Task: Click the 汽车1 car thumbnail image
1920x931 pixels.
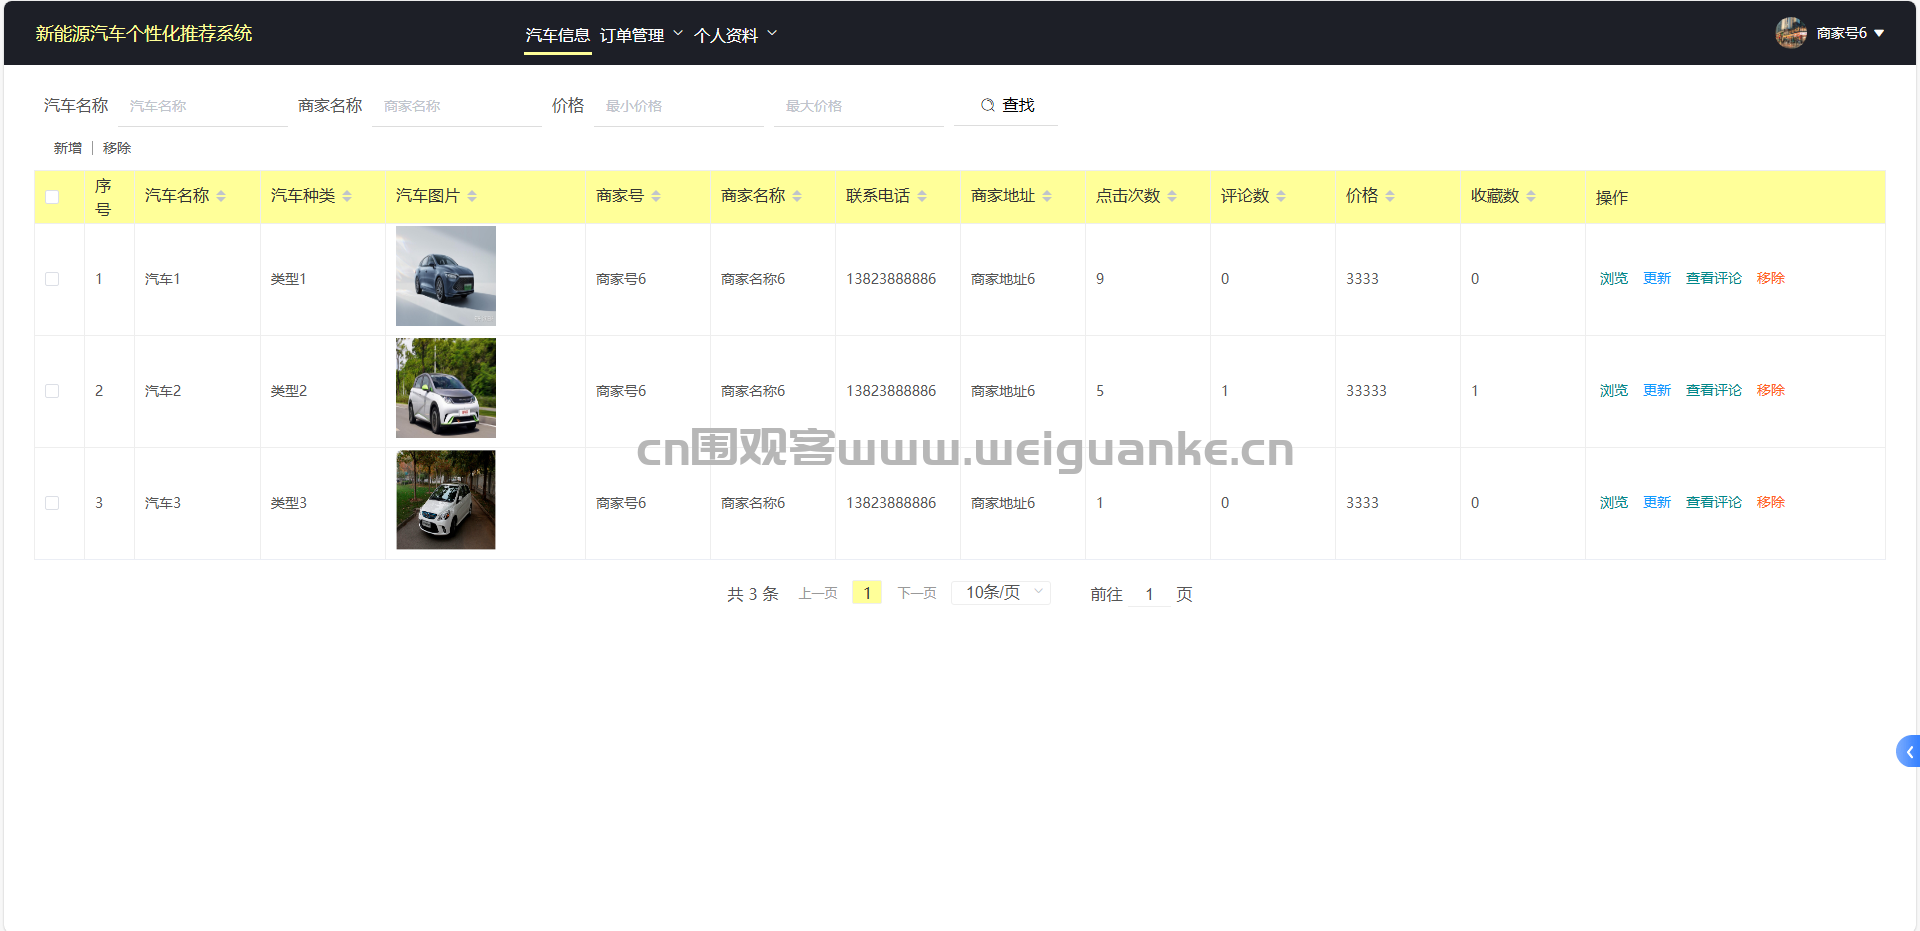Action: [x=446, y=276]
